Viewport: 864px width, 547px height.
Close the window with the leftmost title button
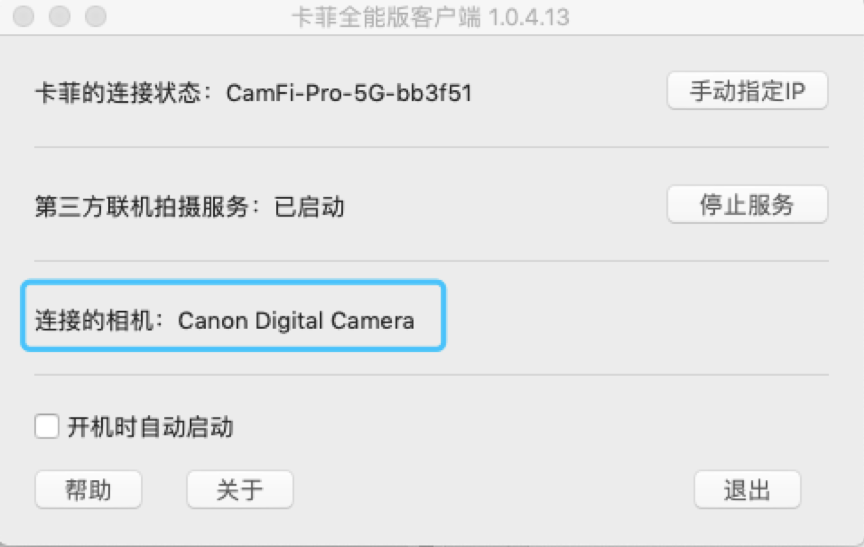click(23, 17)
